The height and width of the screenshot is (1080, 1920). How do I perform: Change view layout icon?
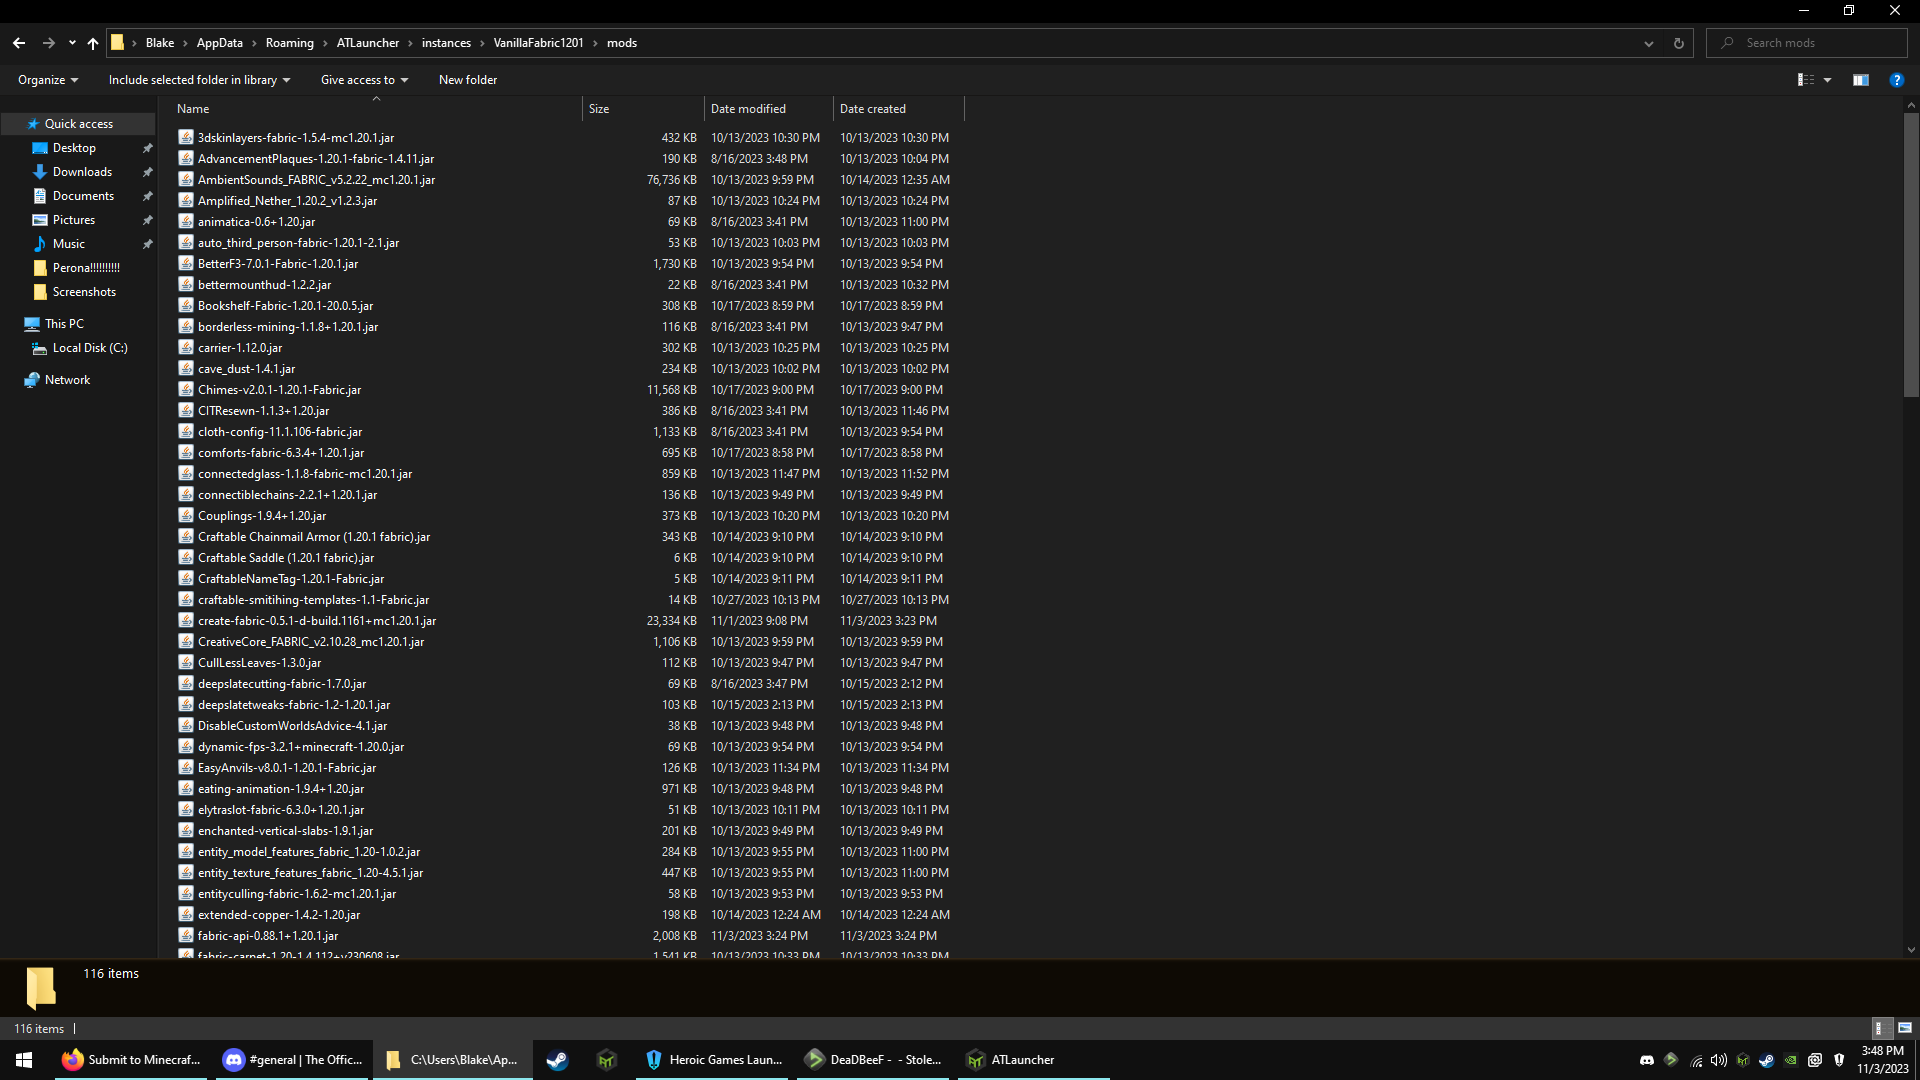click(x=1806, y=80)
